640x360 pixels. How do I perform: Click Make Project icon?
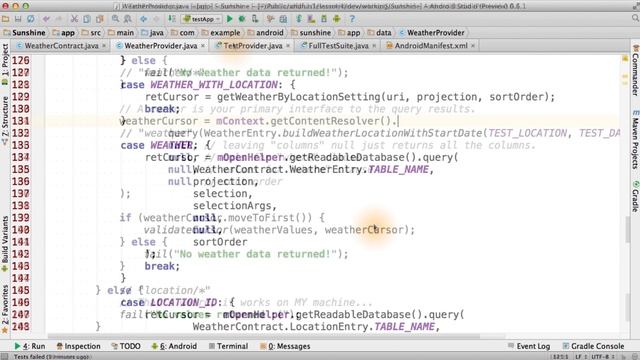coord(172,19)
